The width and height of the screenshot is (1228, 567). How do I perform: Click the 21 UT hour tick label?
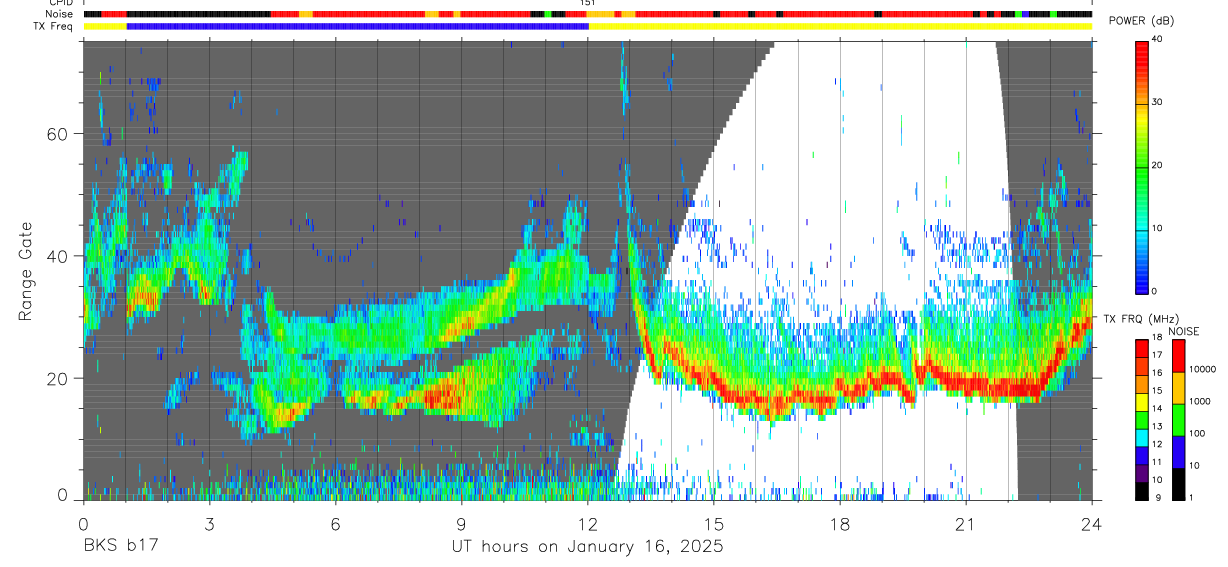965,523
